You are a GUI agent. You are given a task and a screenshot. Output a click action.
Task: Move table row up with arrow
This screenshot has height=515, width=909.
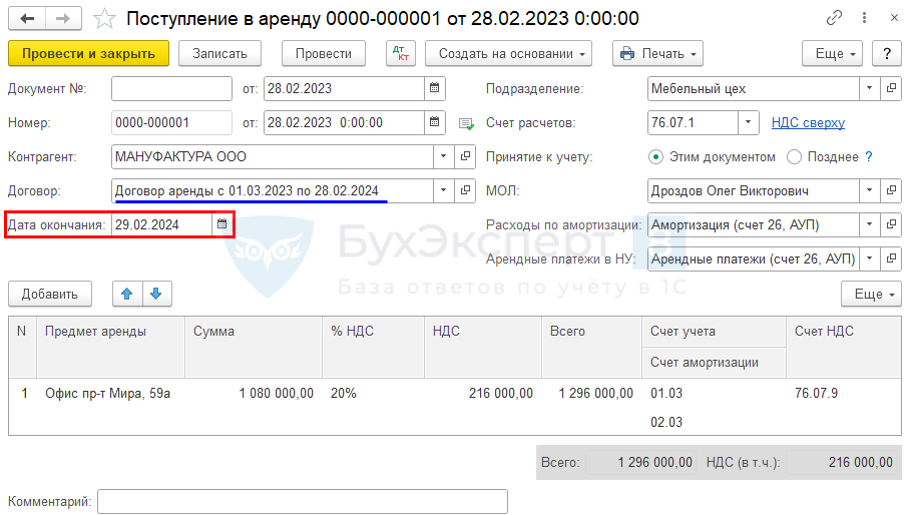pos(126,294)
